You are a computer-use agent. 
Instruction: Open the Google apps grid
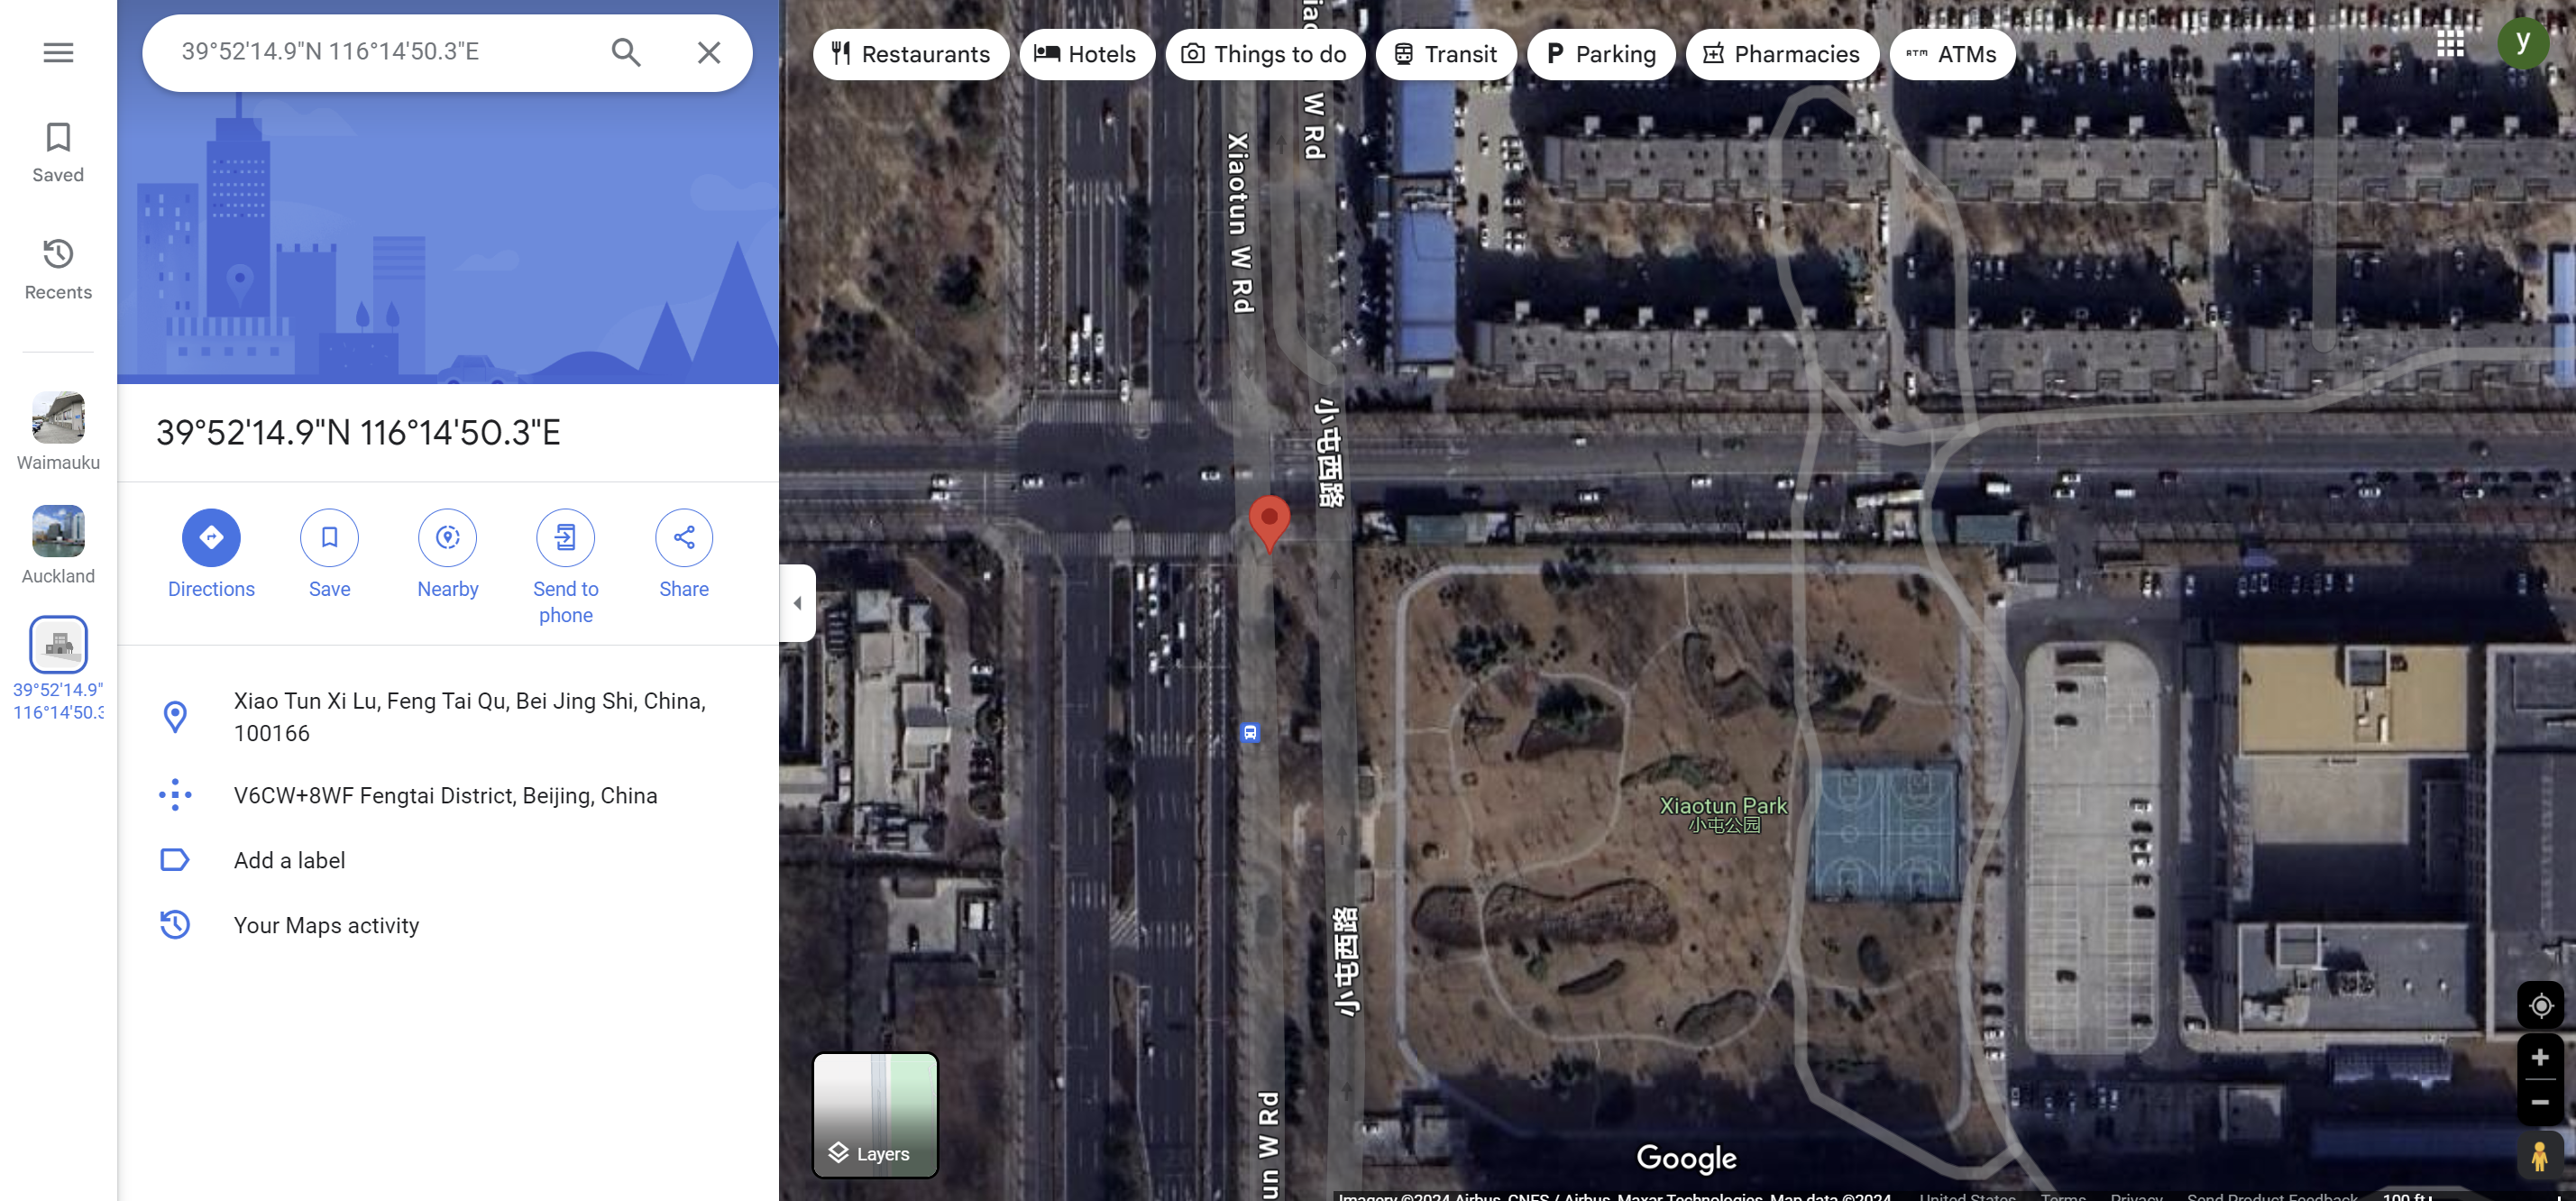coord(2450,42)
